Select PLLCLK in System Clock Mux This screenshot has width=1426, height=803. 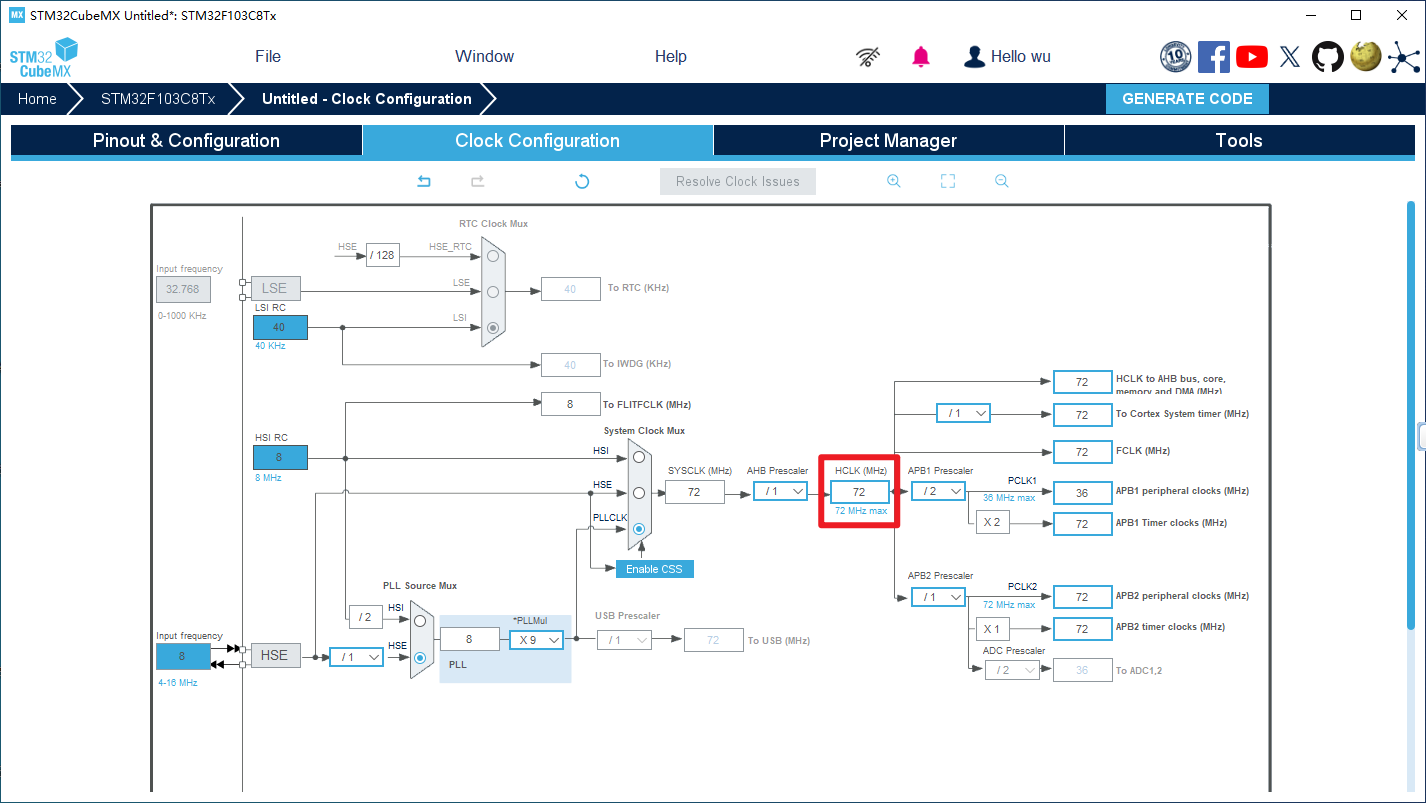point(639,528)
